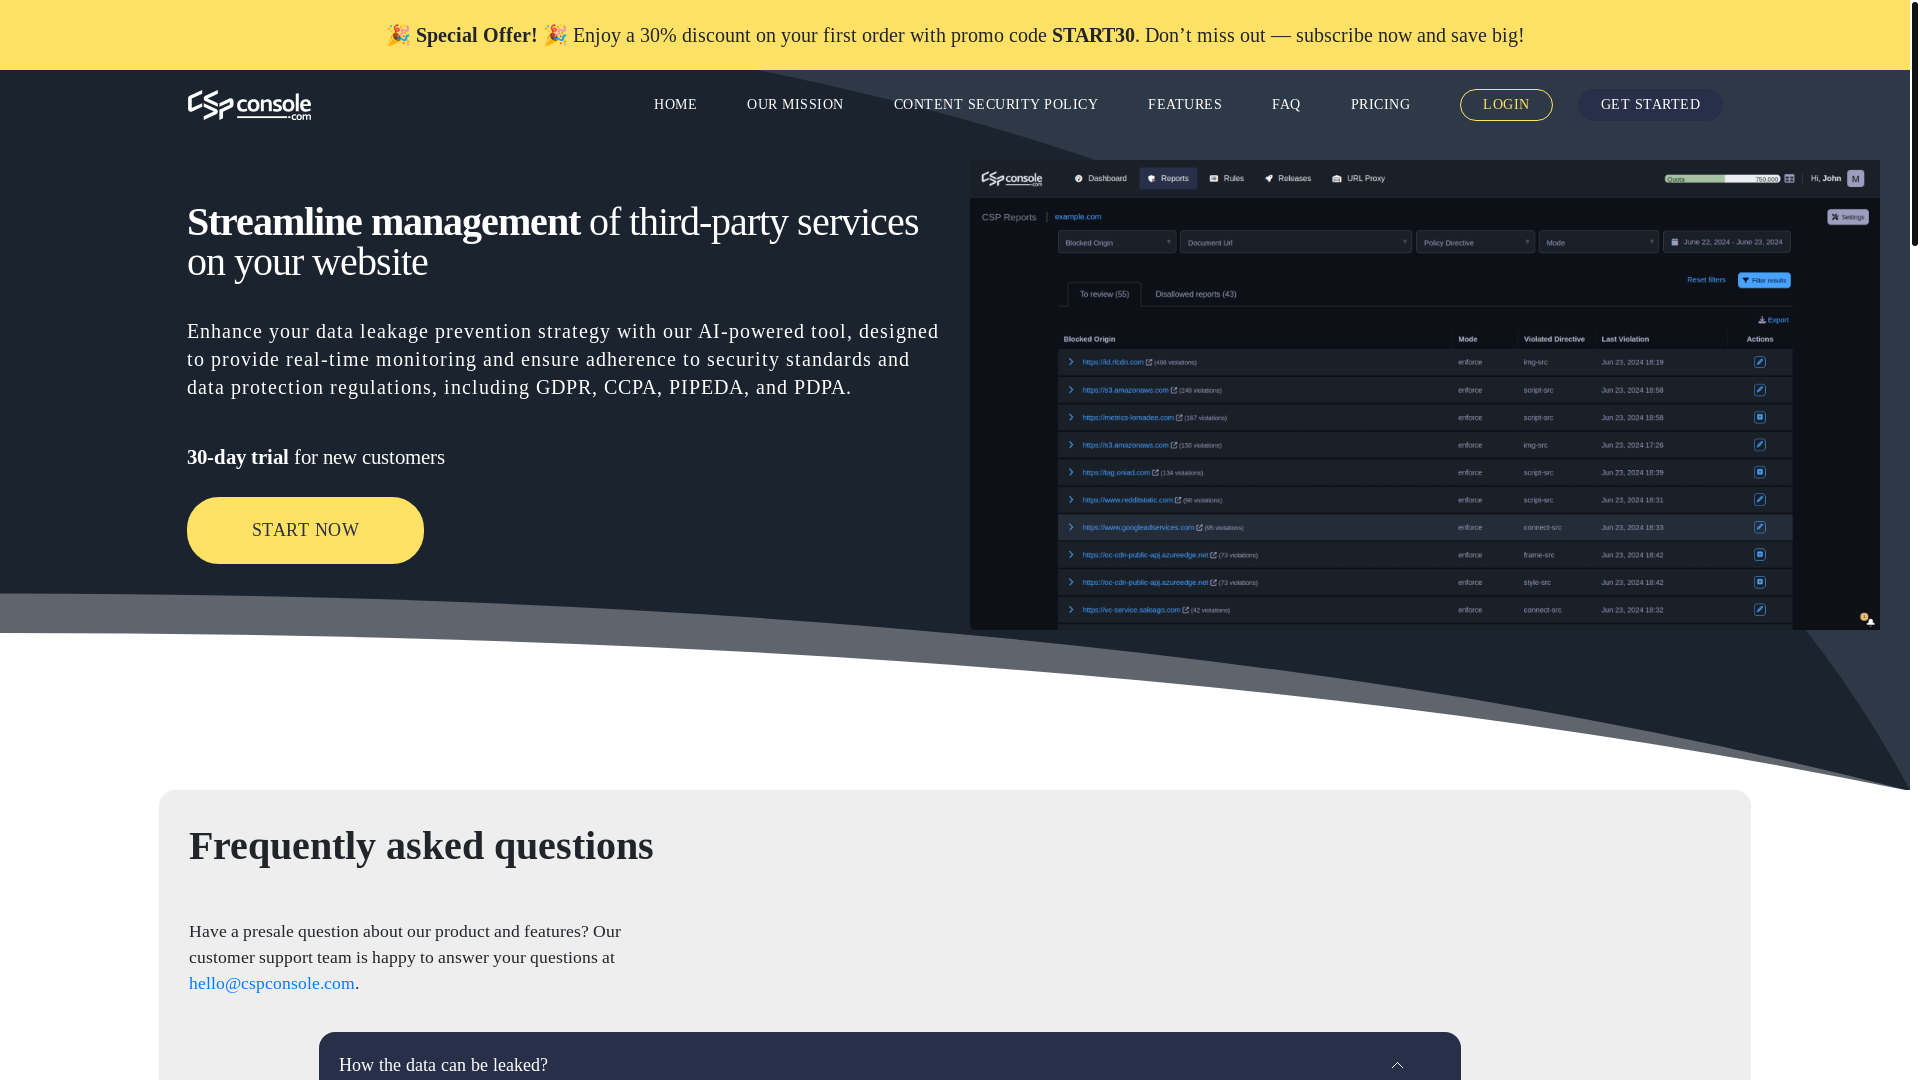
Task: Open the hello@cspconsole.com email link
Action: point(272,983)
